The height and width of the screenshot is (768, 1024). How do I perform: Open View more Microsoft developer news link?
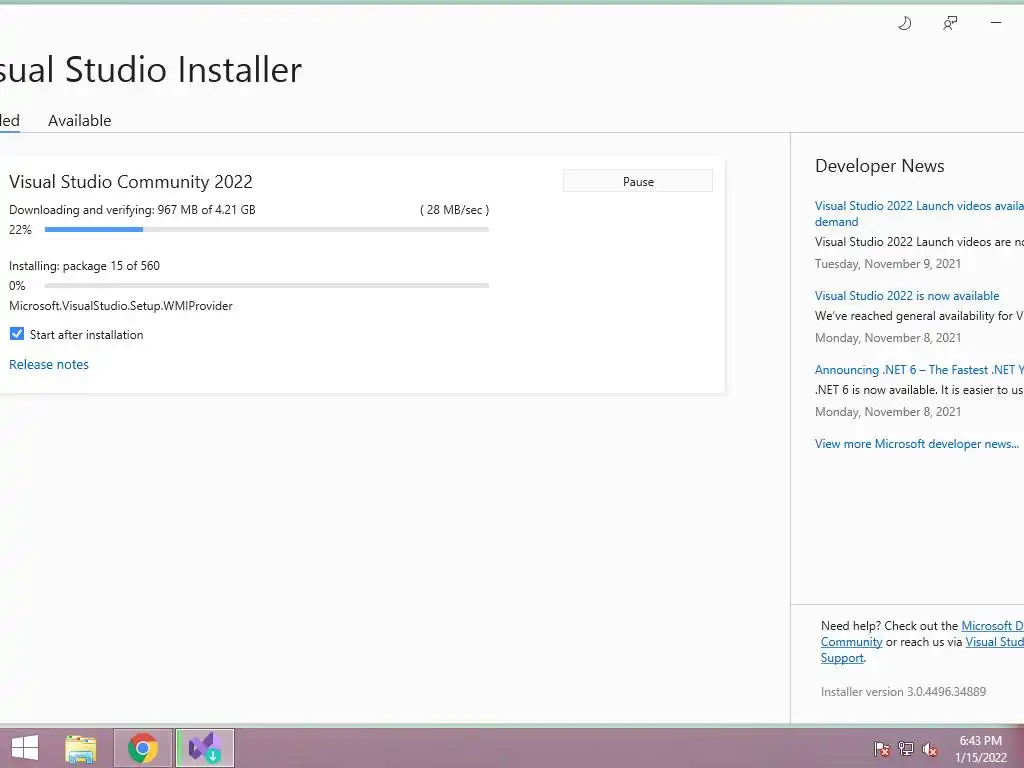click(917, 444)
